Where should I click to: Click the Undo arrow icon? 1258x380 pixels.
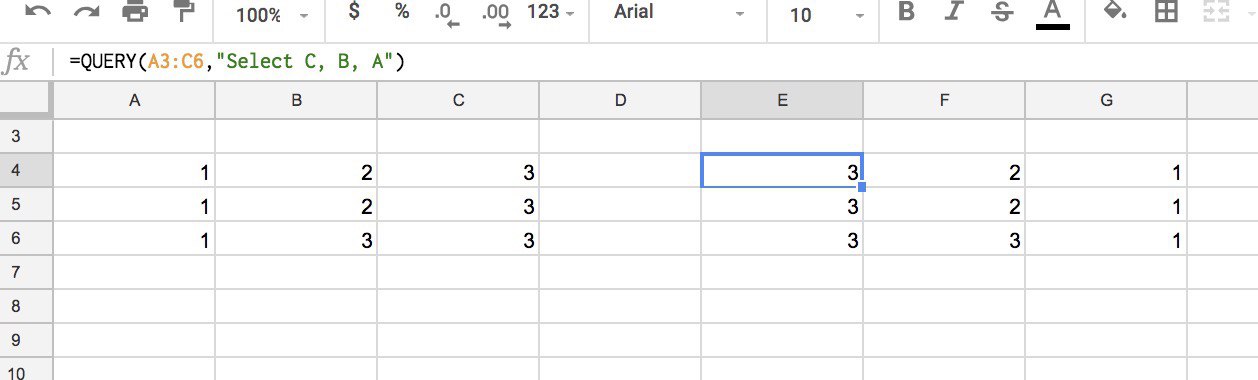(x=38, y=13)
